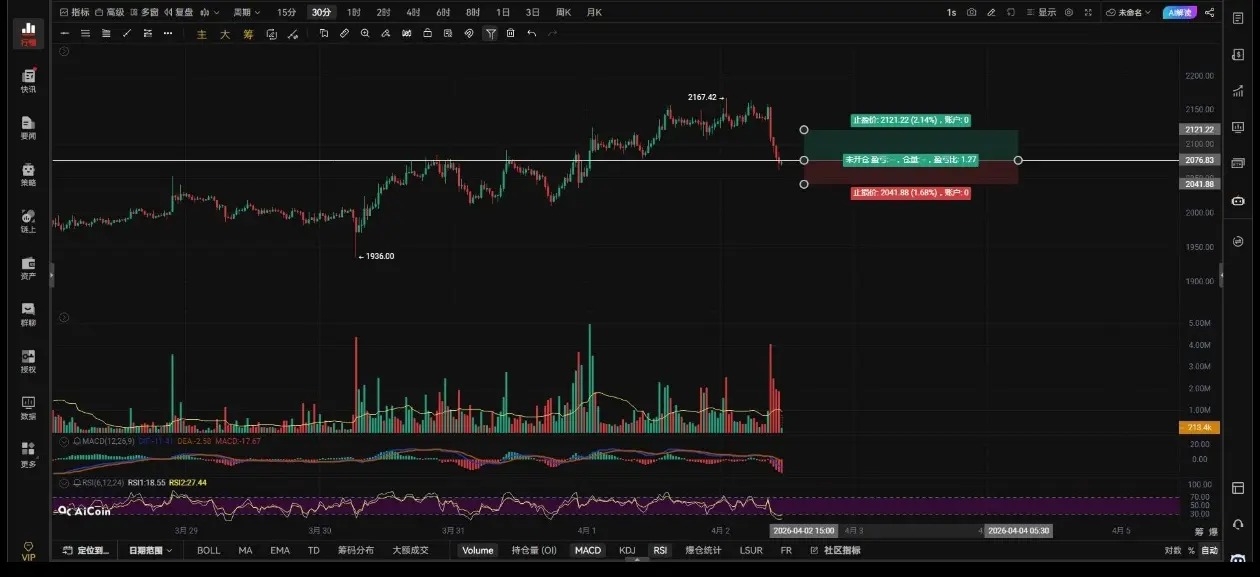This screenshot has width=1260, height=577.
Task: Open the 未命名 layout dropdown
Action: tap(1129, 12)
